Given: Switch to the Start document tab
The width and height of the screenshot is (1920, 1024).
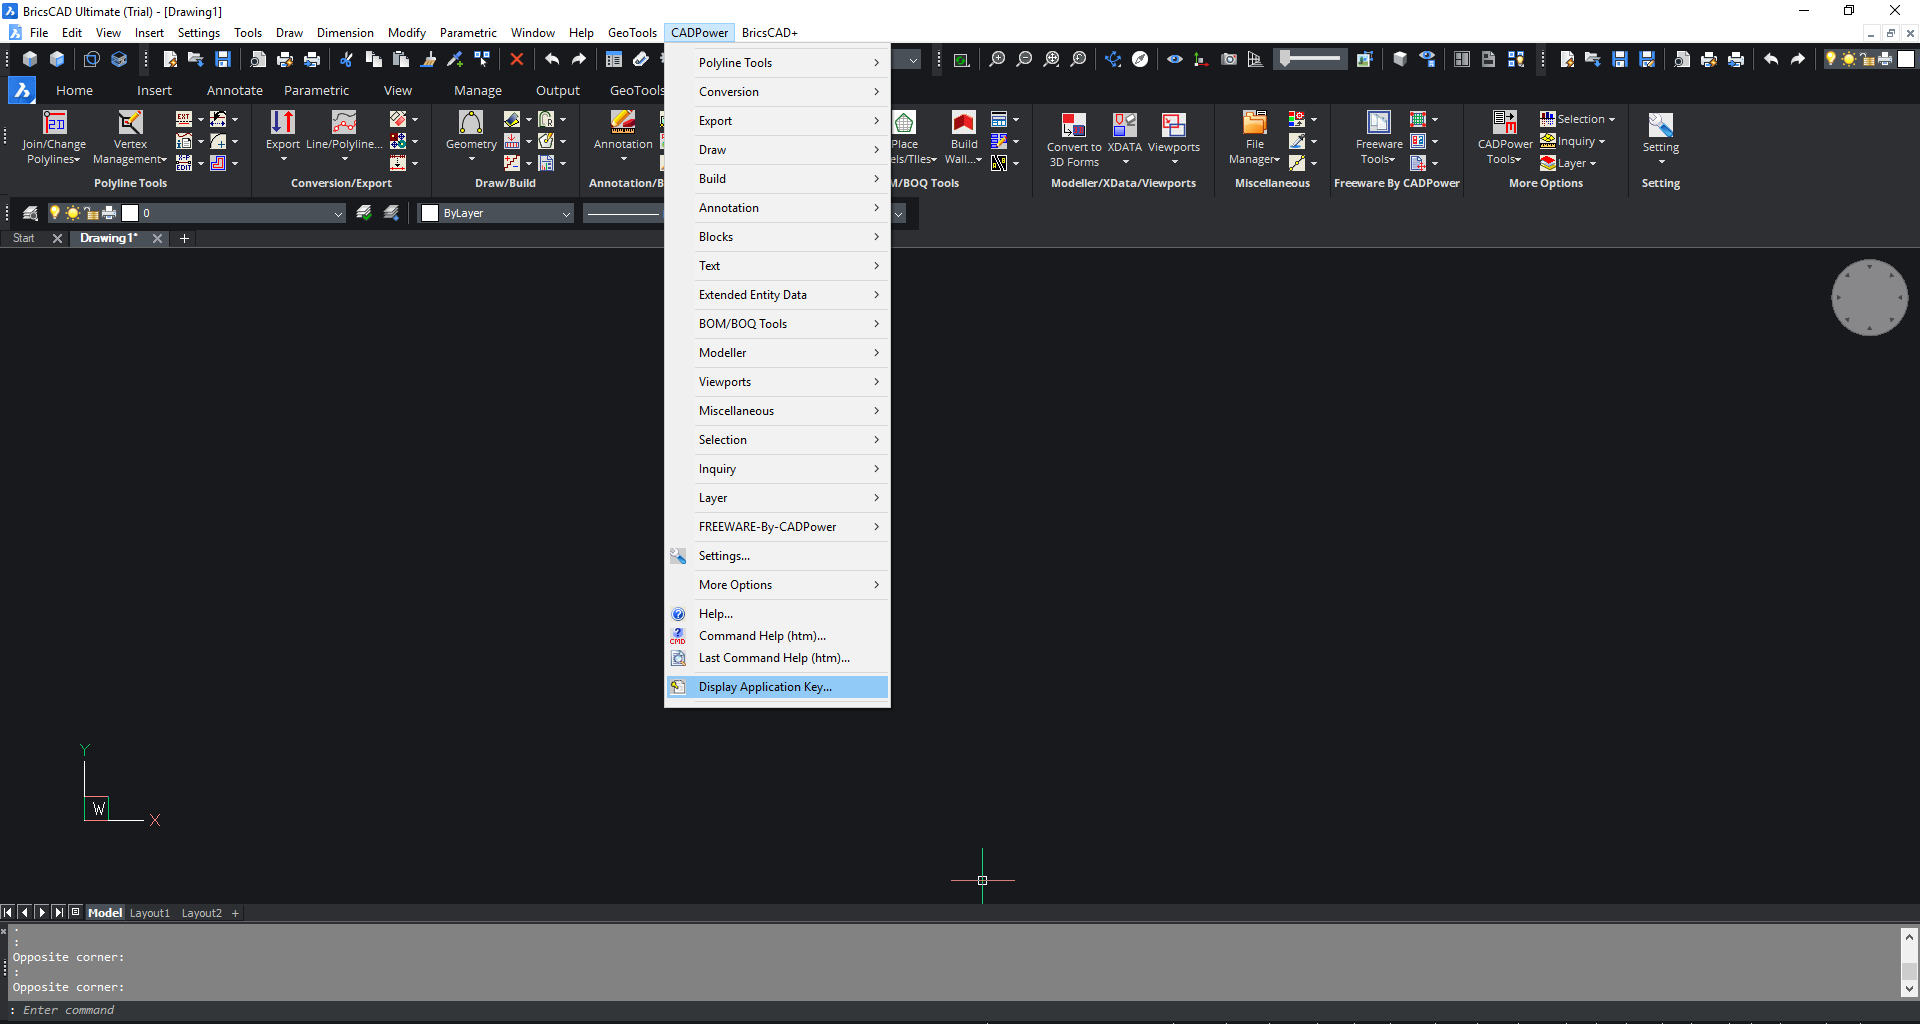Looking at the screenshot, I should (x=24, y=238).
